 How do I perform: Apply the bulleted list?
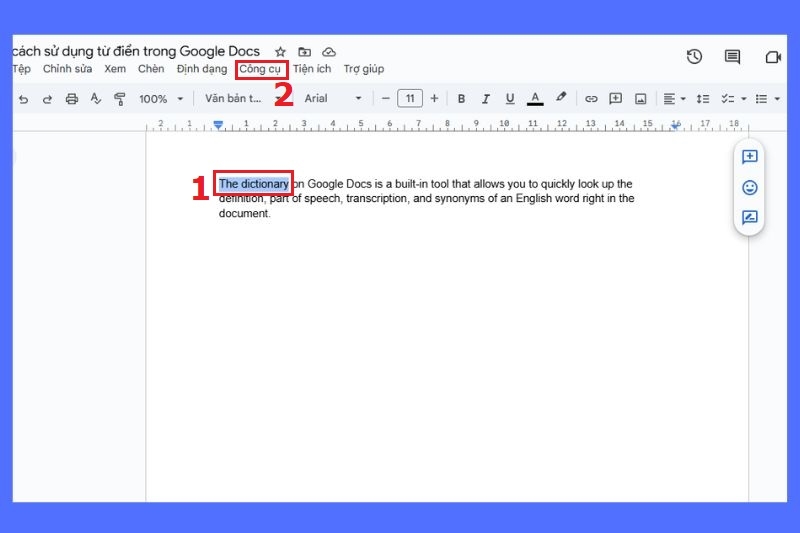[761, 99]
